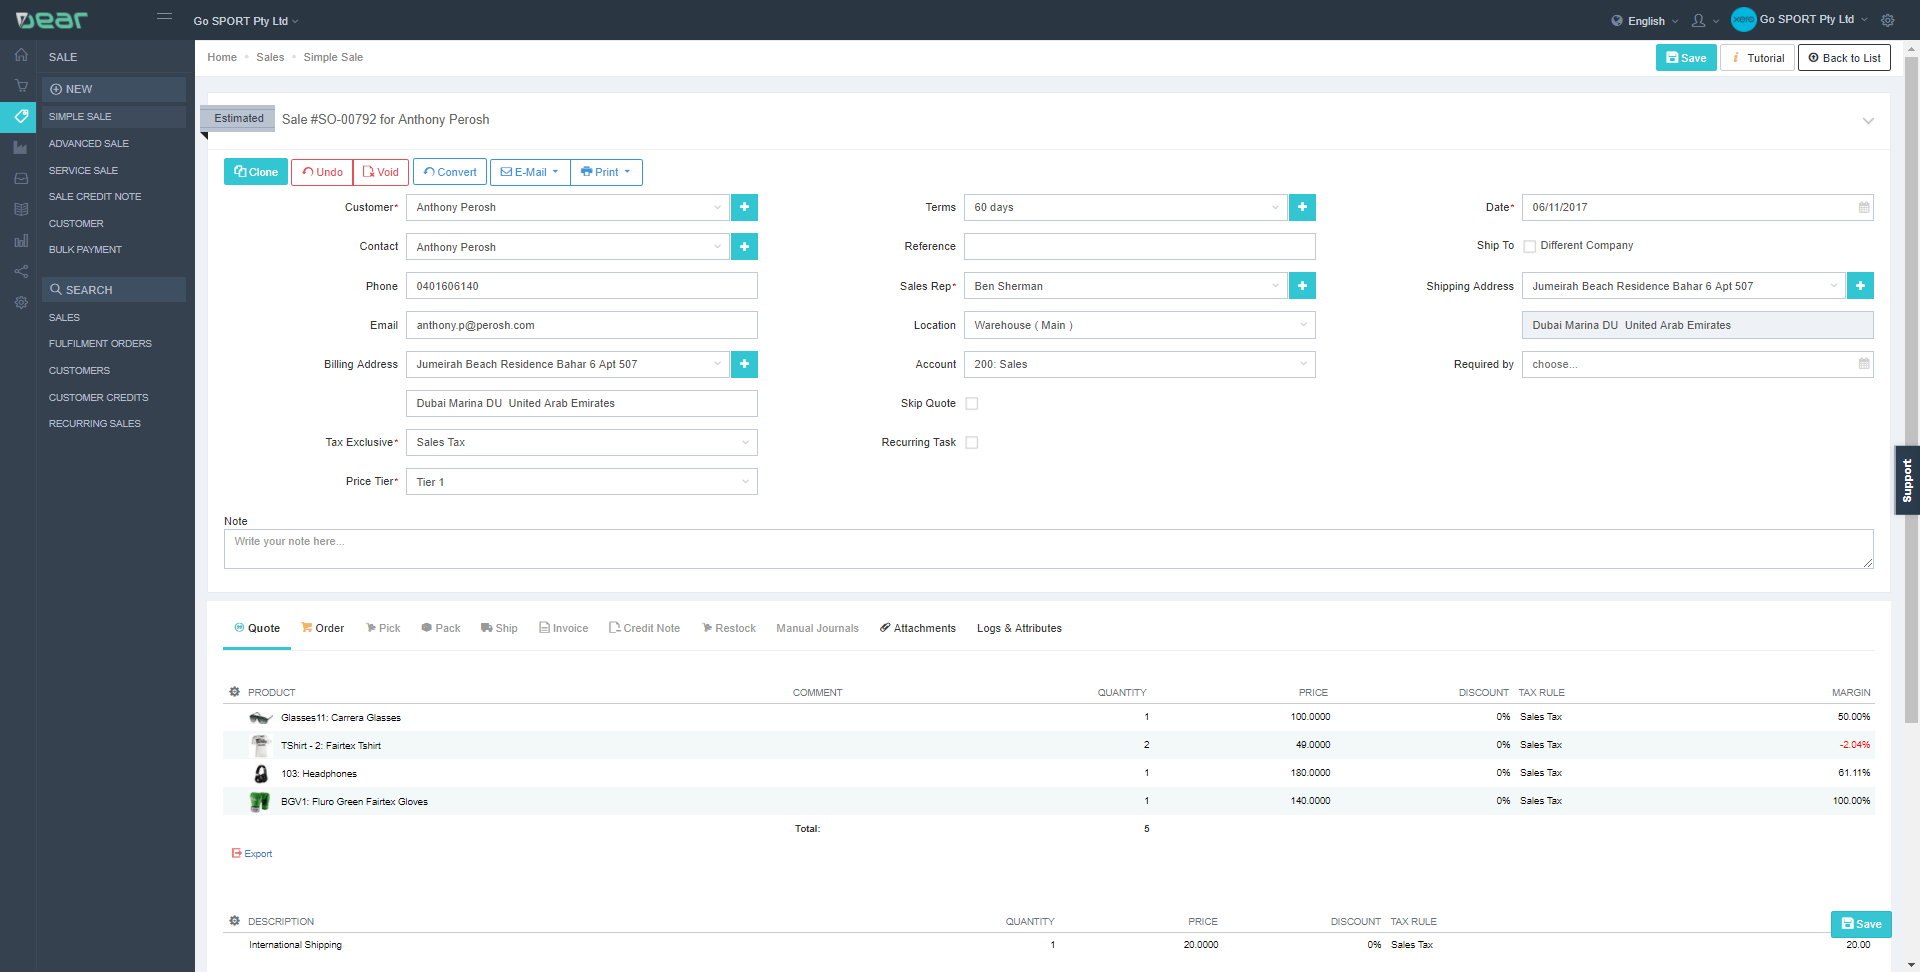This screenshot has height=972, width=1920.
Task: Toggle the hamburger menu icon
Action: [165, 17]
